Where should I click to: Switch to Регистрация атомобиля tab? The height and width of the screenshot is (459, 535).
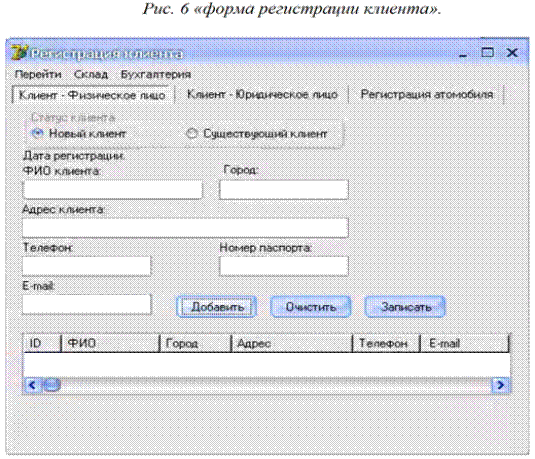tap(426, 95)
